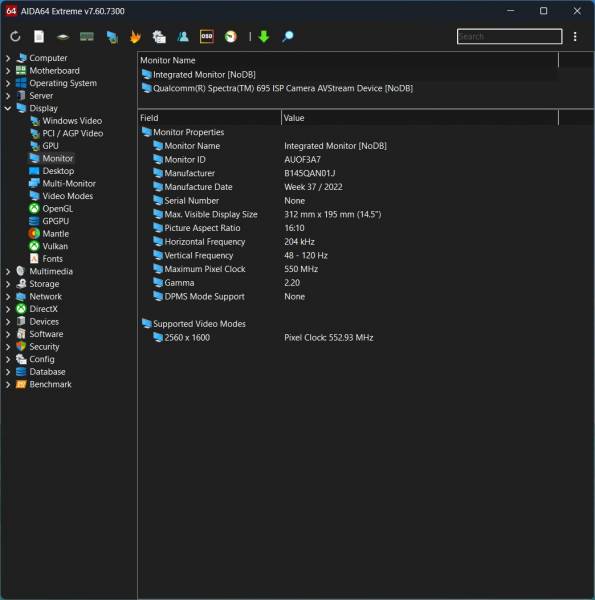Screen dimensions: 595x600
Task: Click the Monitor Name column header
Action: [348, 60]
